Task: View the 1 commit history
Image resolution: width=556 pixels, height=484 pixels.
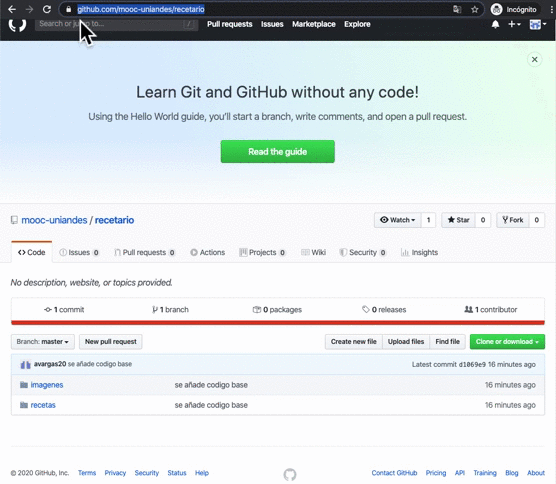Action: 64,310
